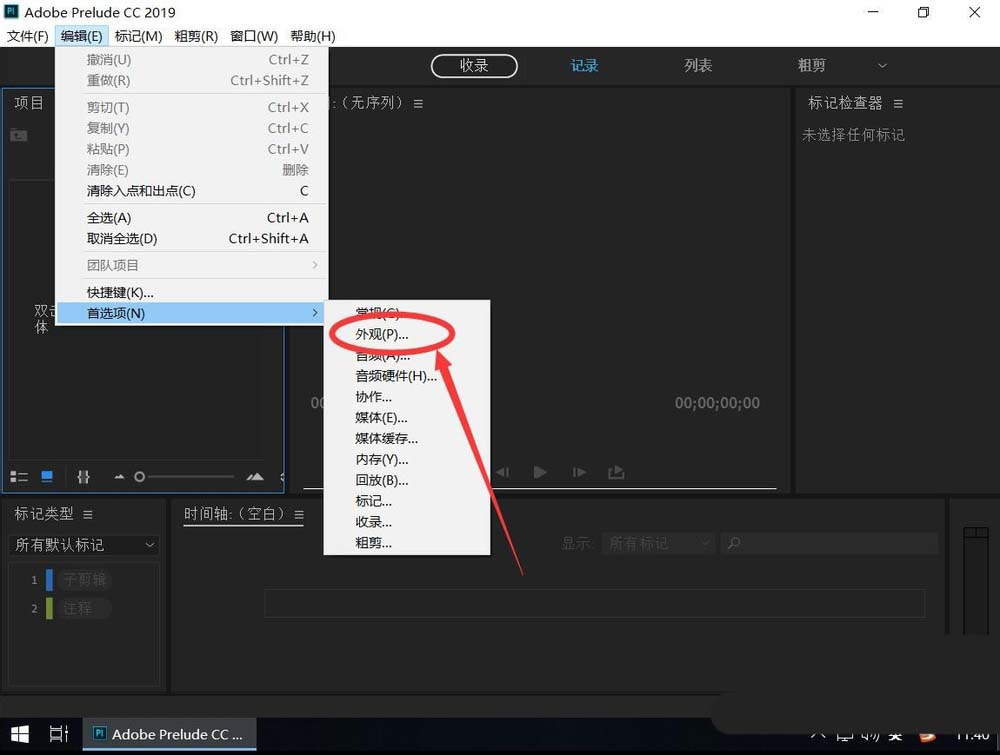Image resolution: width=1000 pixels, height=755 pixels.
Task: Open 标记类型 panel menu icon
Action: click(x=88, y=515)
